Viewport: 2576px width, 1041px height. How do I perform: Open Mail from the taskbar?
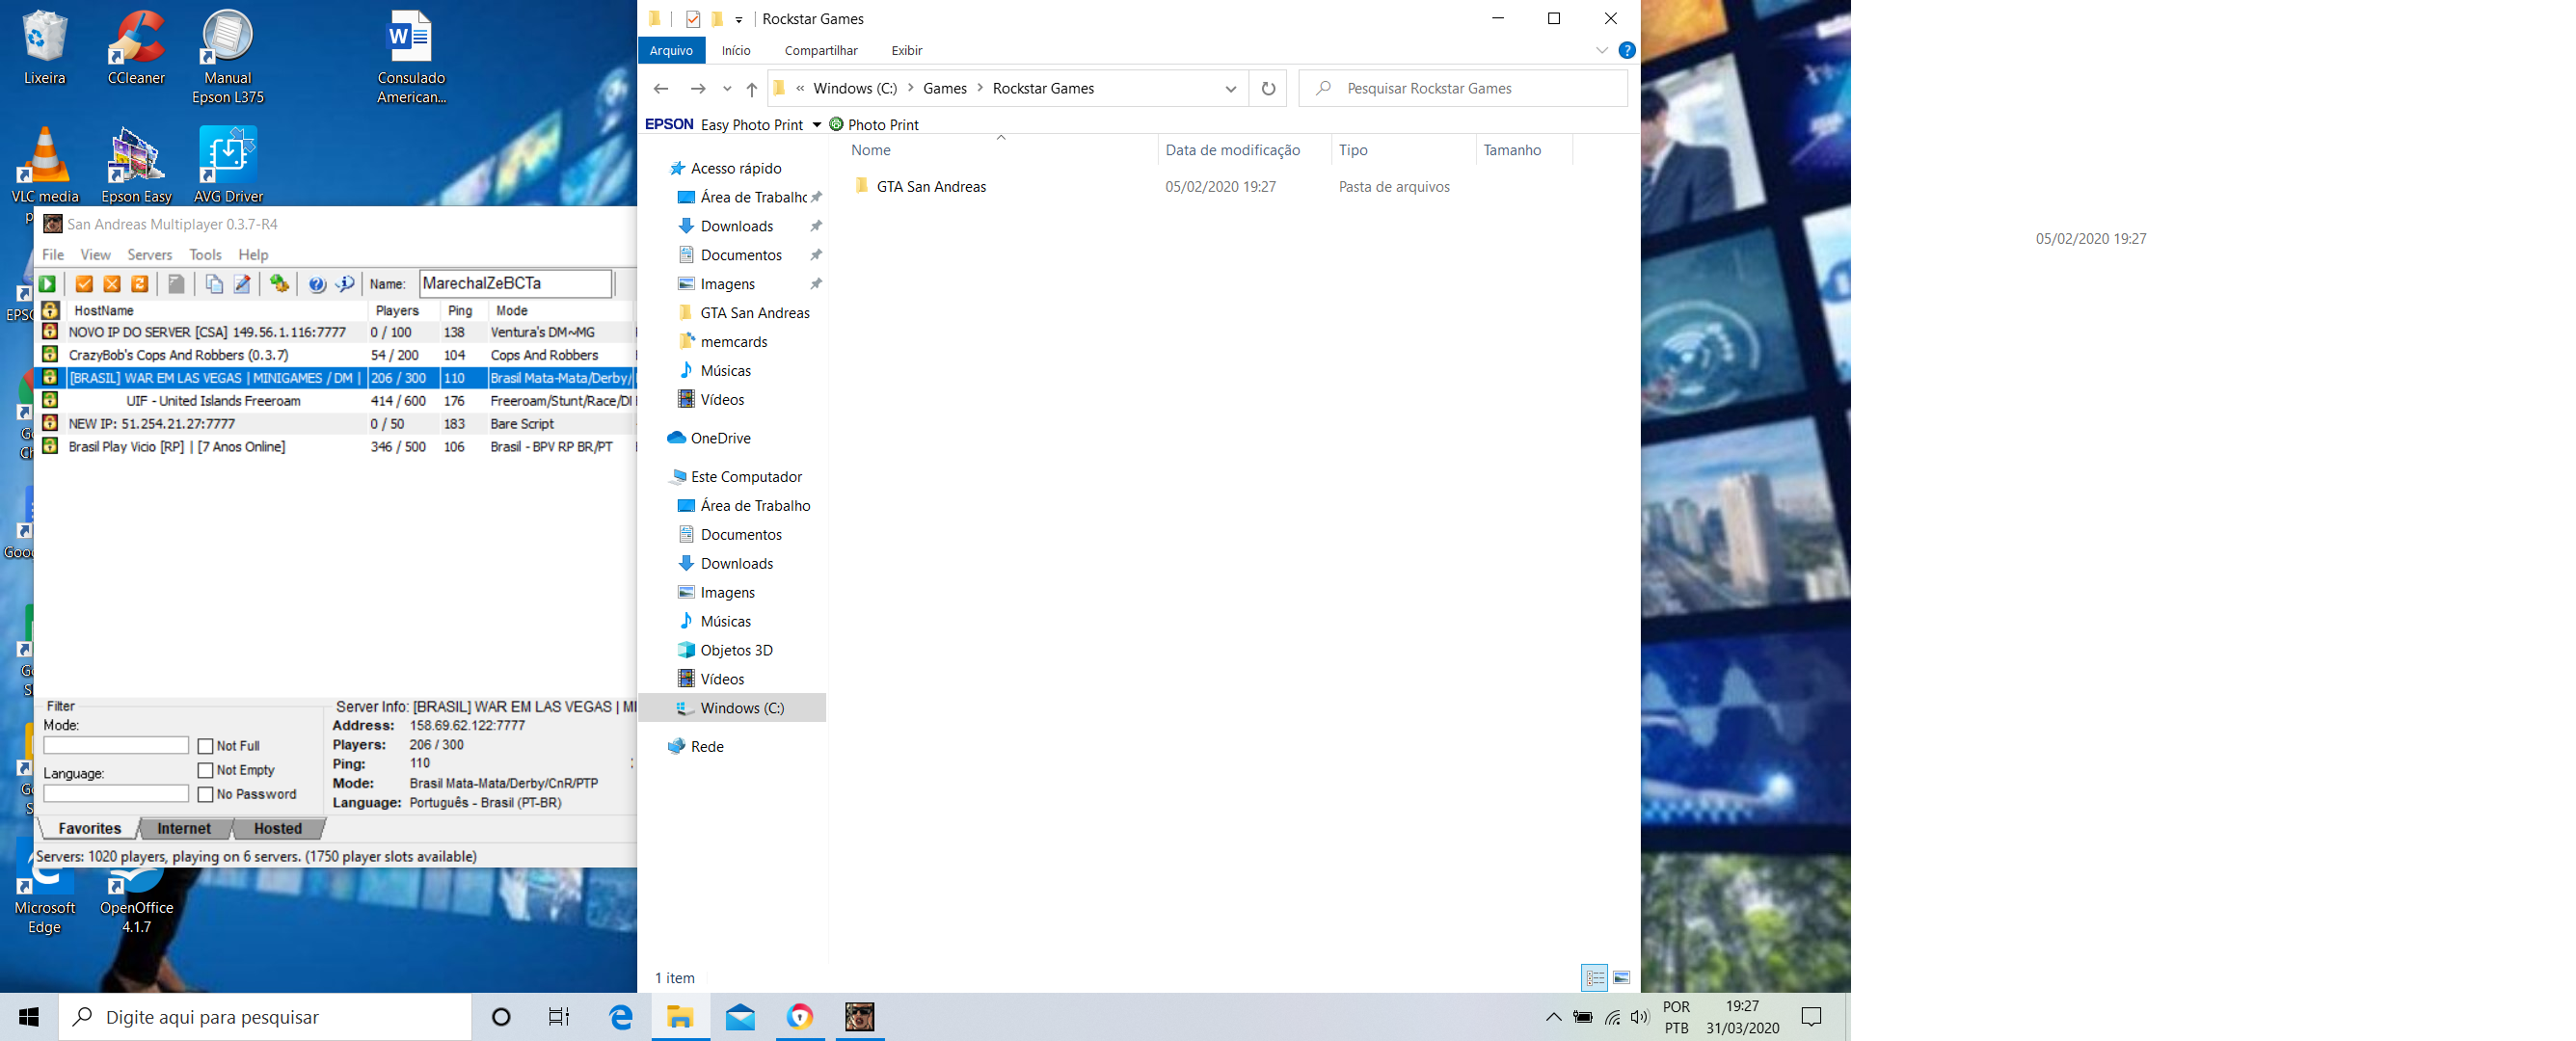click(x=740, y=1017)
